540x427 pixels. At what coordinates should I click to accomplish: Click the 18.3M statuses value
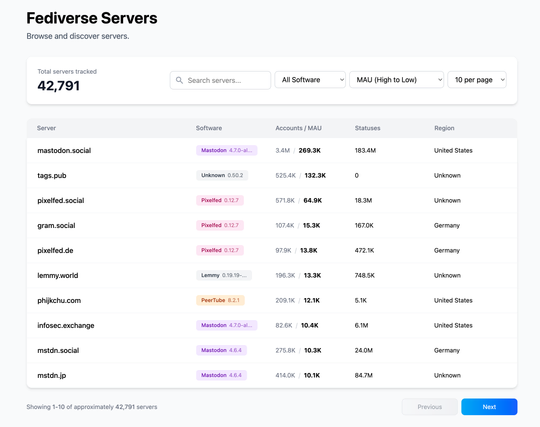pos(363,200)
